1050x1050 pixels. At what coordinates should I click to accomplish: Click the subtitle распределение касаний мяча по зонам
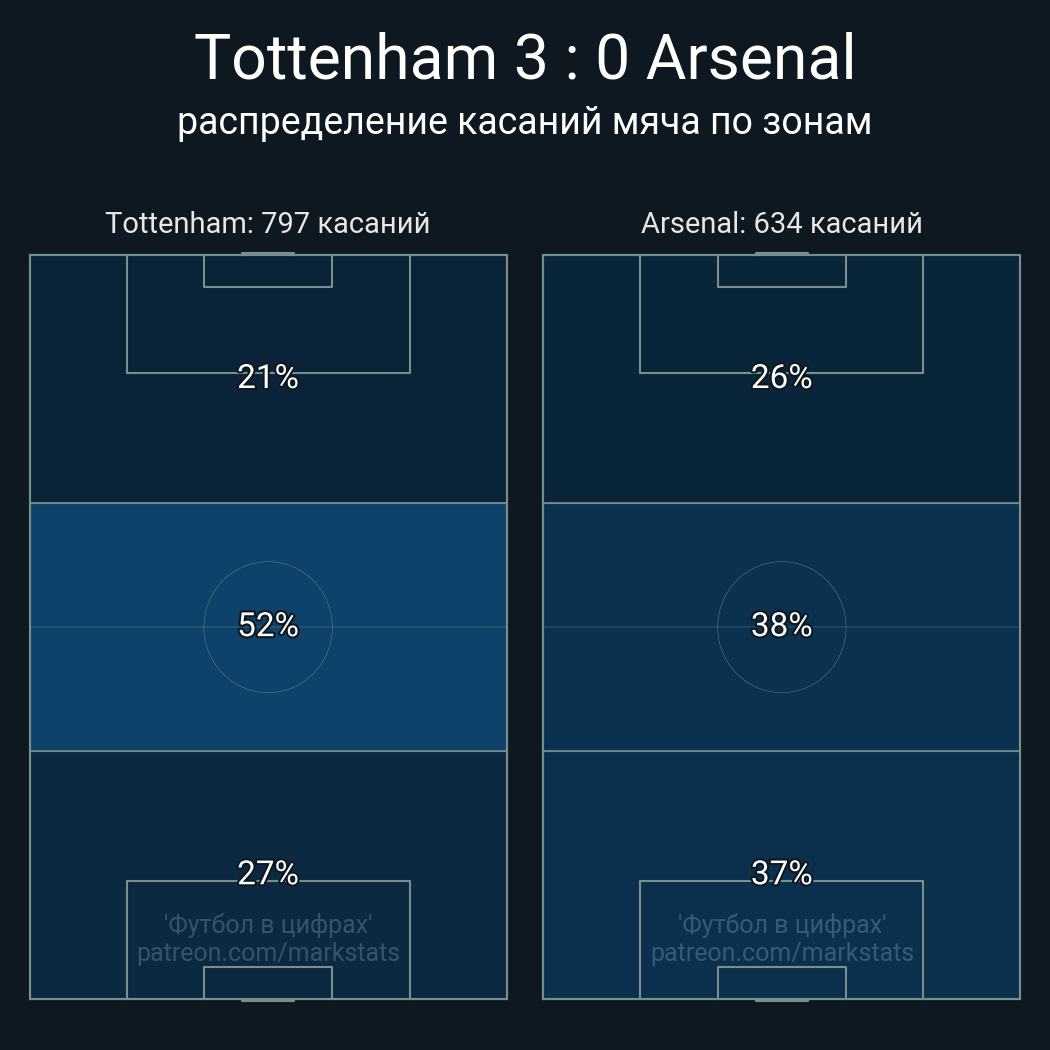click(524, 121)
